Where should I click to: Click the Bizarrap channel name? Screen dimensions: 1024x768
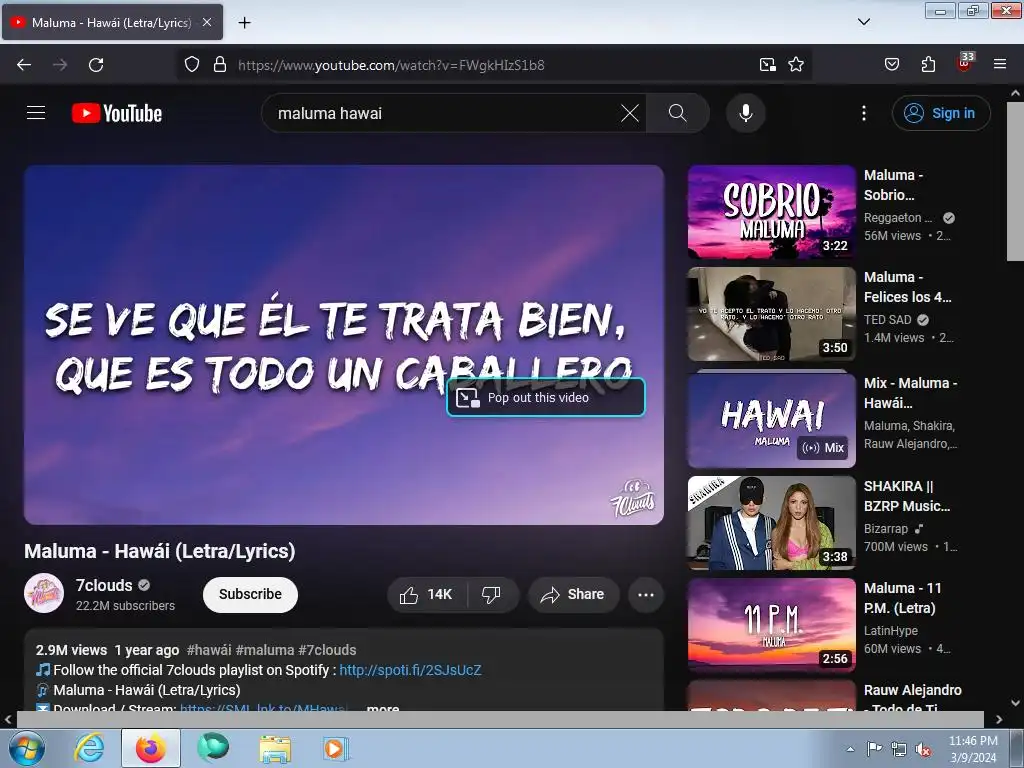[x=886, y=528]
